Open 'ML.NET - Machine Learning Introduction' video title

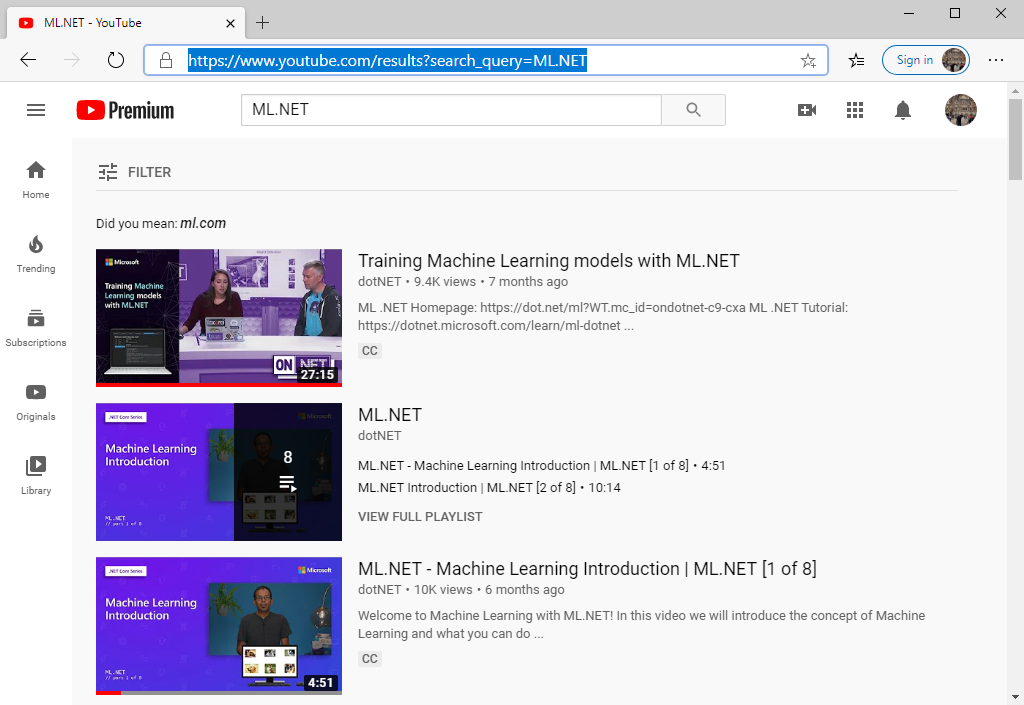pyautogui.click(x=587, y=569)
